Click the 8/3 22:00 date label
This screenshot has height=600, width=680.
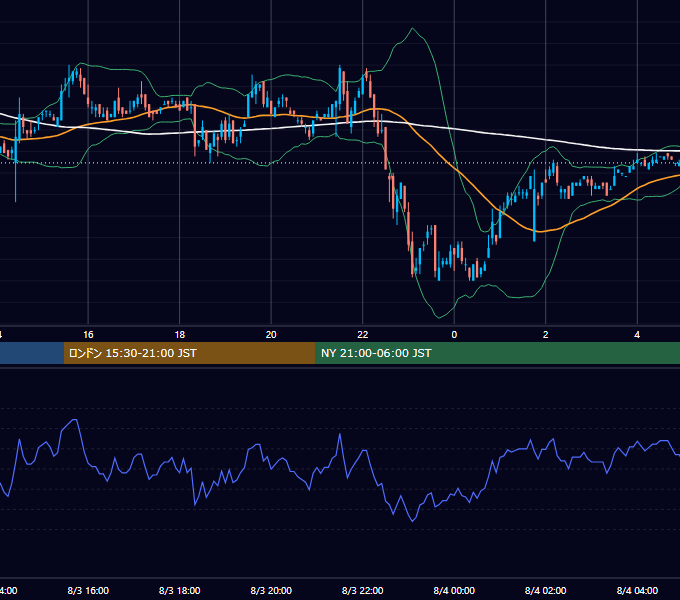coord(363,590)
